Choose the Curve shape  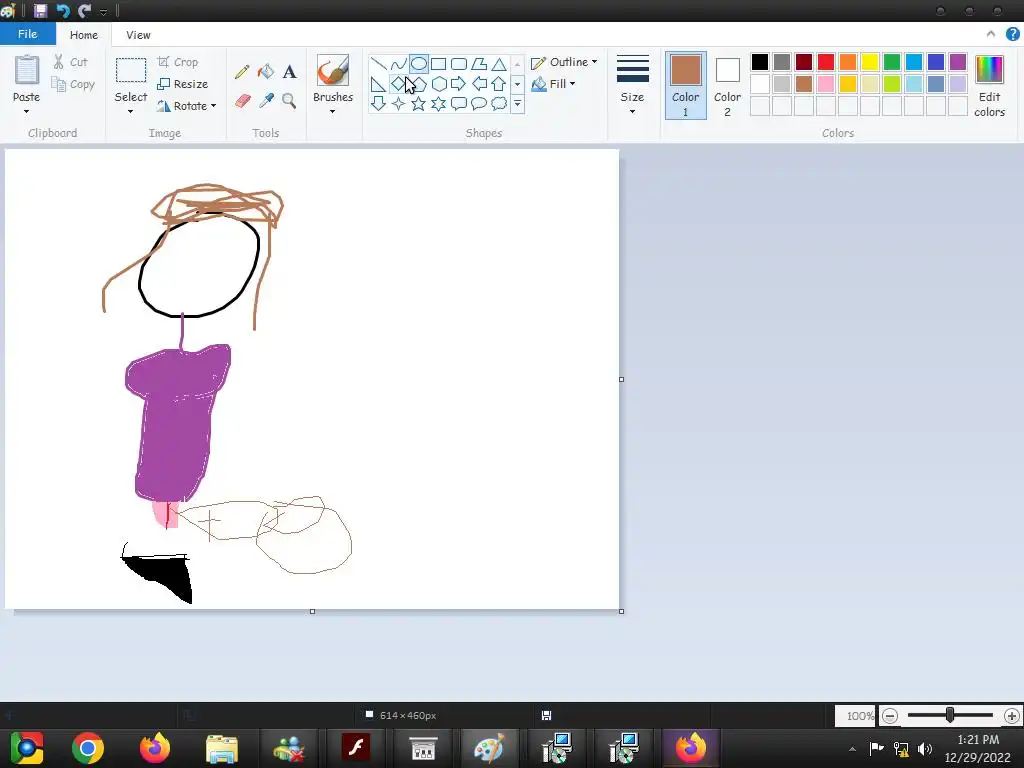pos(398,63)
